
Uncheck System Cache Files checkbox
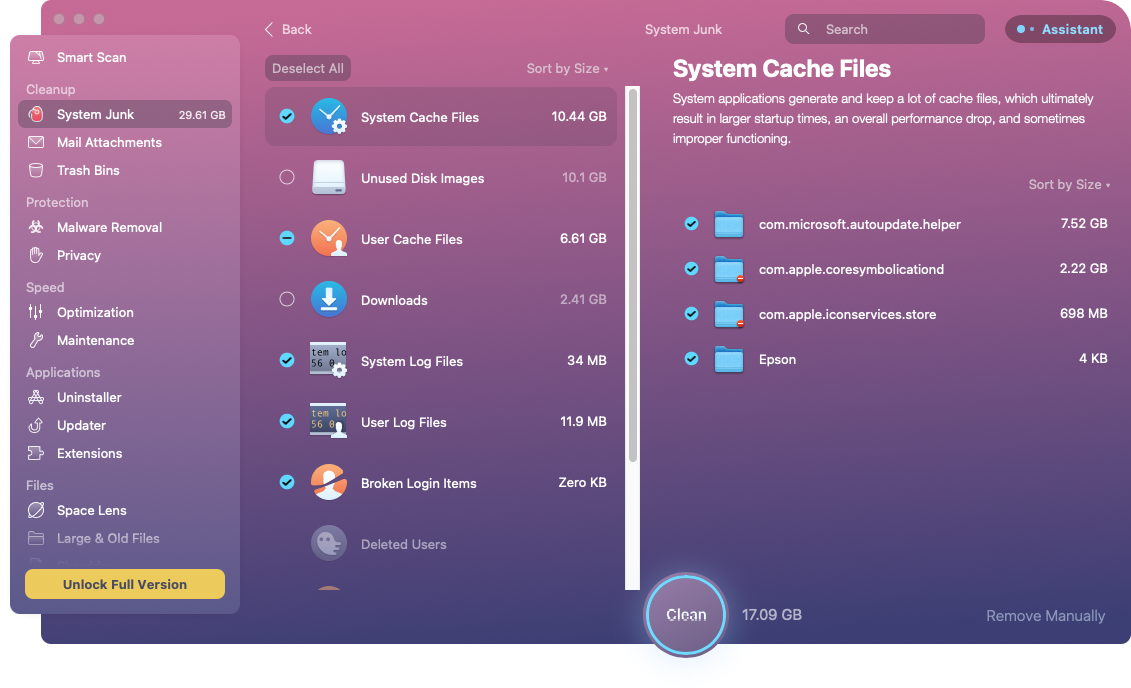pos(287,116)
